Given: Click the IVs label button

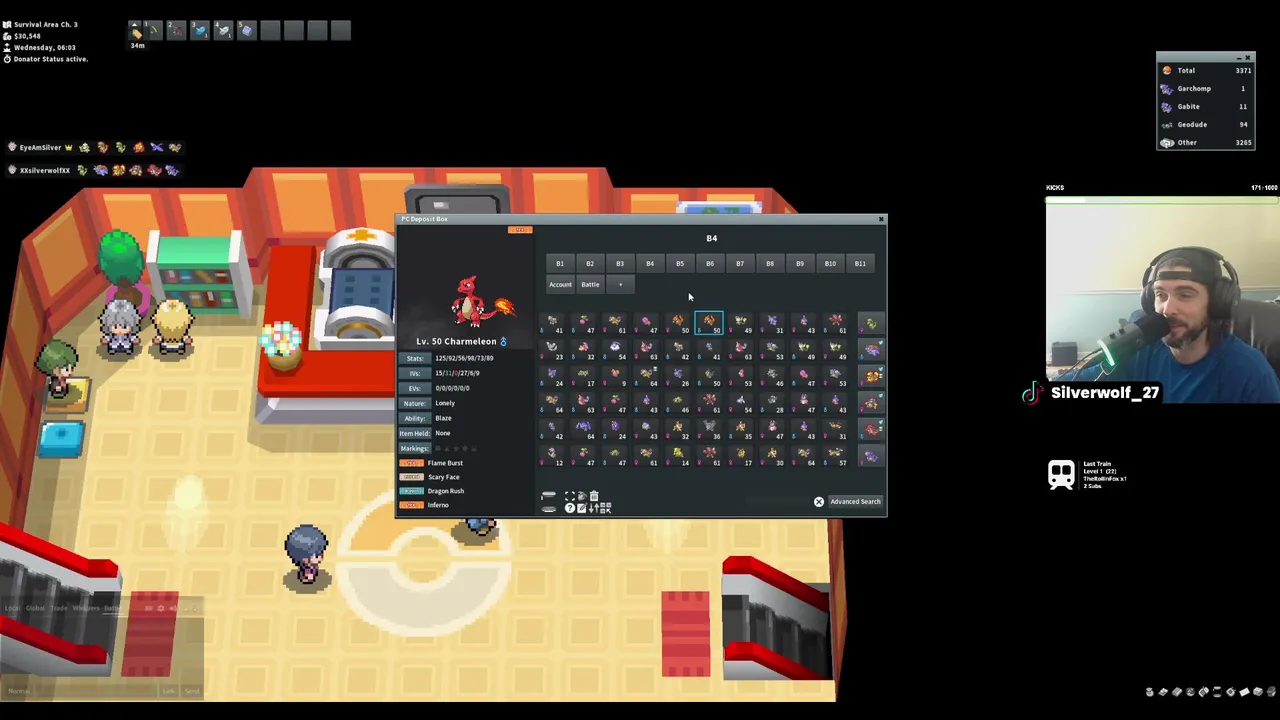Looking at the screenshot, I should pos(415,373).
